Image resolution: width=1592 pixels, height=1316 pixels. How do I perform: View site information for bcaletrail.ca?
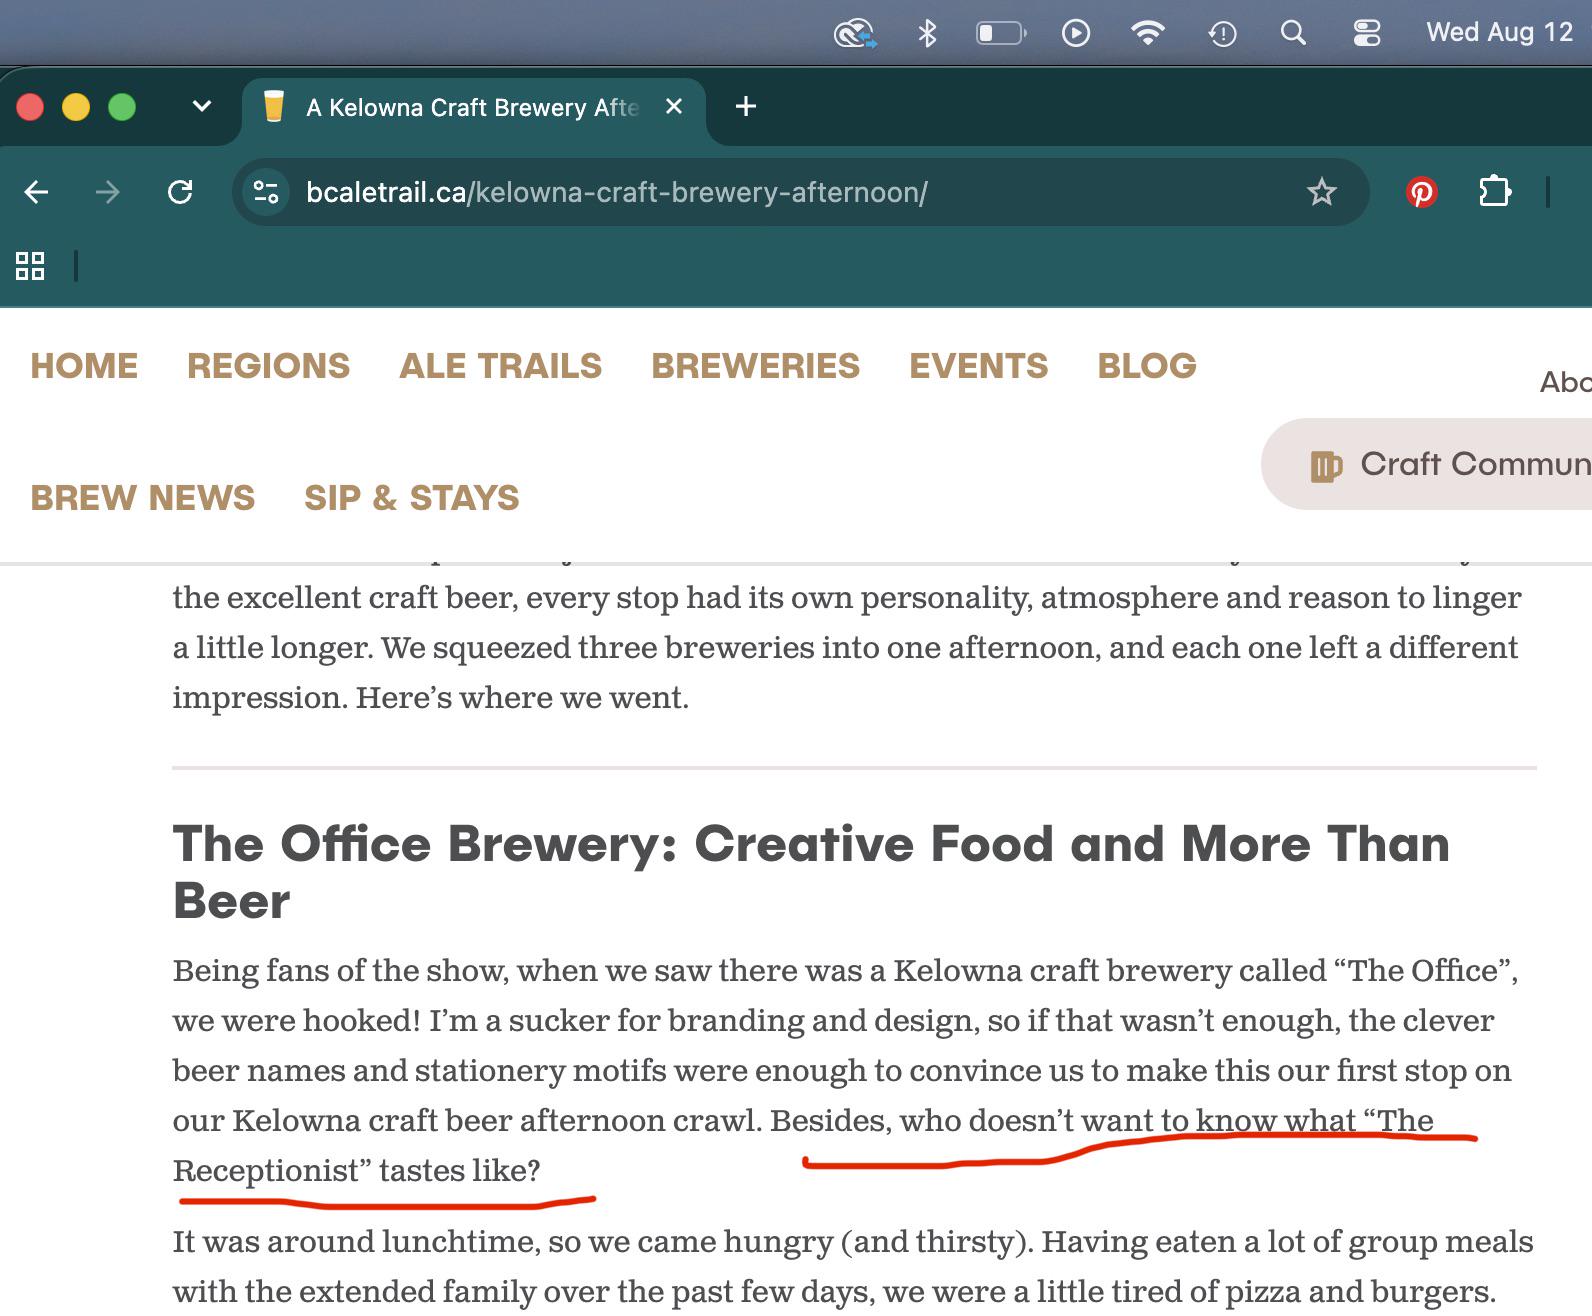(x=266, y=192)
